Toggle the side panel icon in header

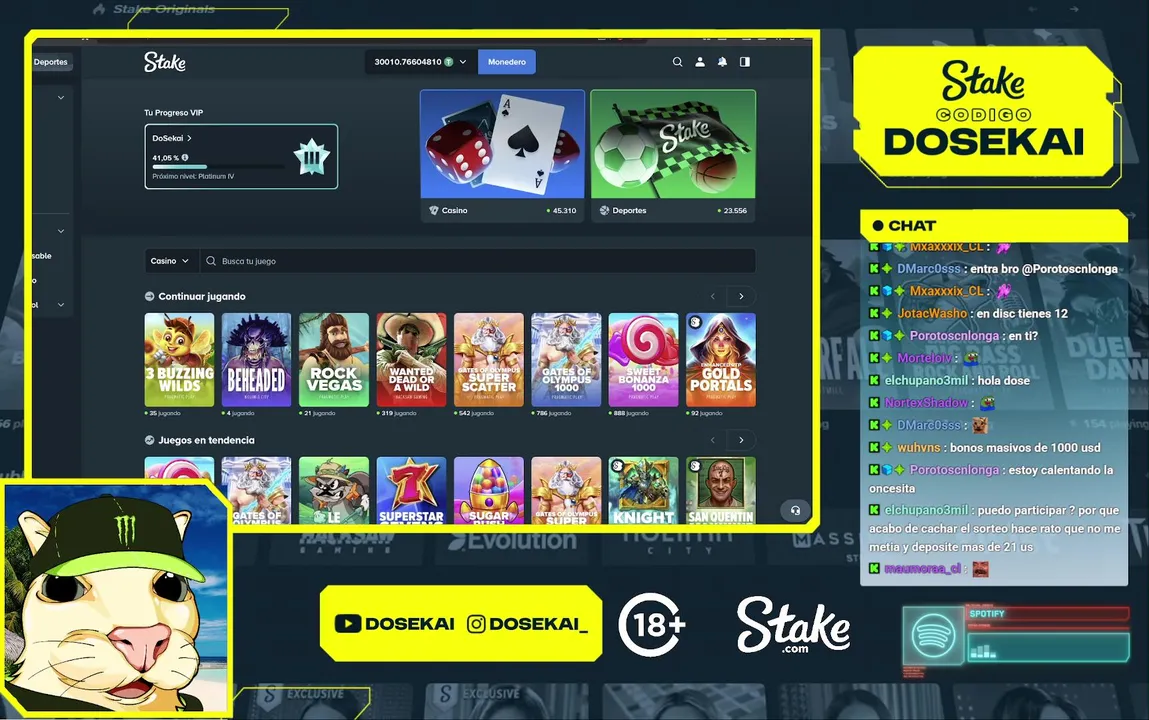click(x=745, y=62)
